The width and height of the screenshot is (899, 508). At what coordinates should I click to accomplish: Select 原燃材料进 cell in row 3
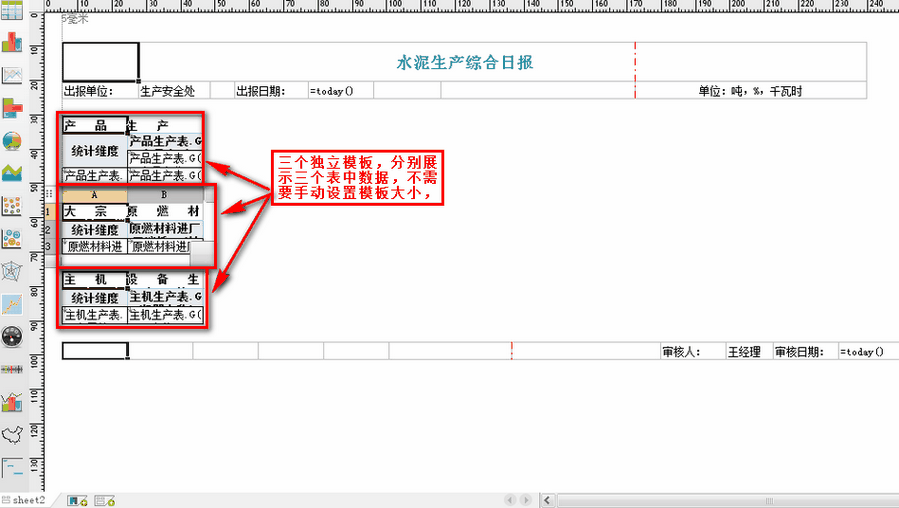(95, 247)
